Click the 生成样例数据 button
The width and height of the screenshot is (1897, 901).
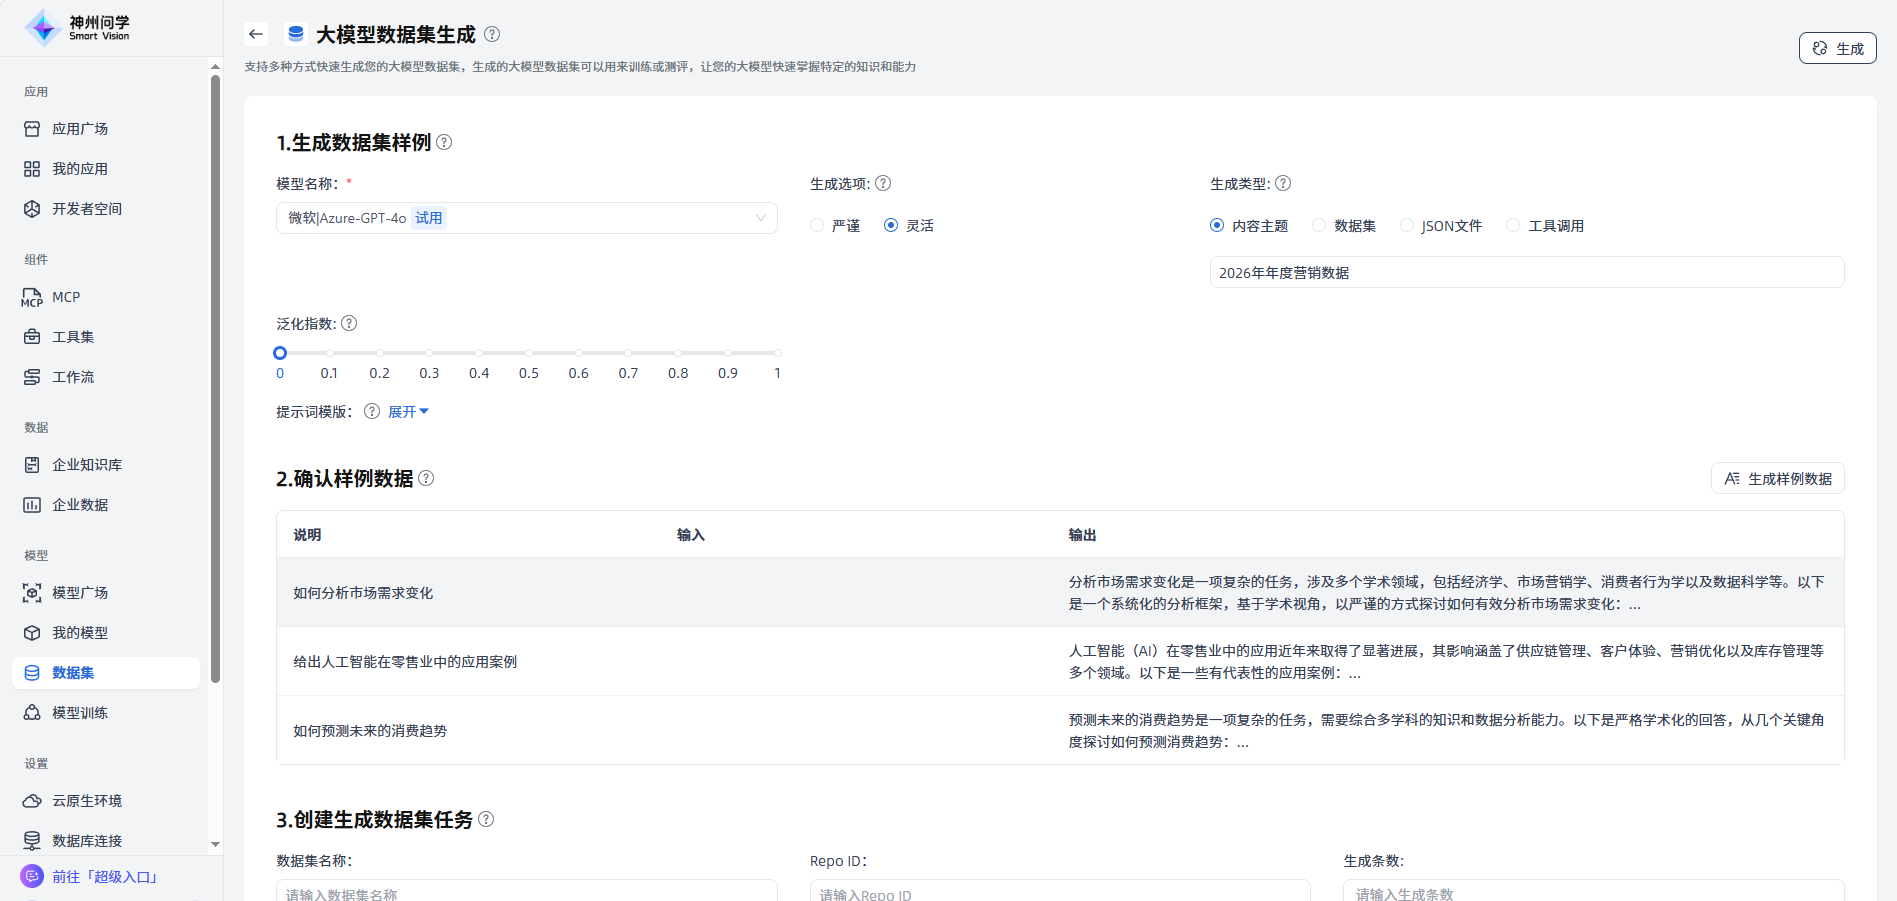point(1777,478)
